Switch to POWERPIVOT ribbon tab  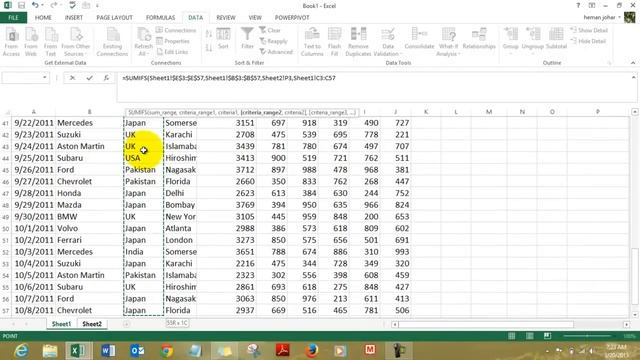coord(292,18)
